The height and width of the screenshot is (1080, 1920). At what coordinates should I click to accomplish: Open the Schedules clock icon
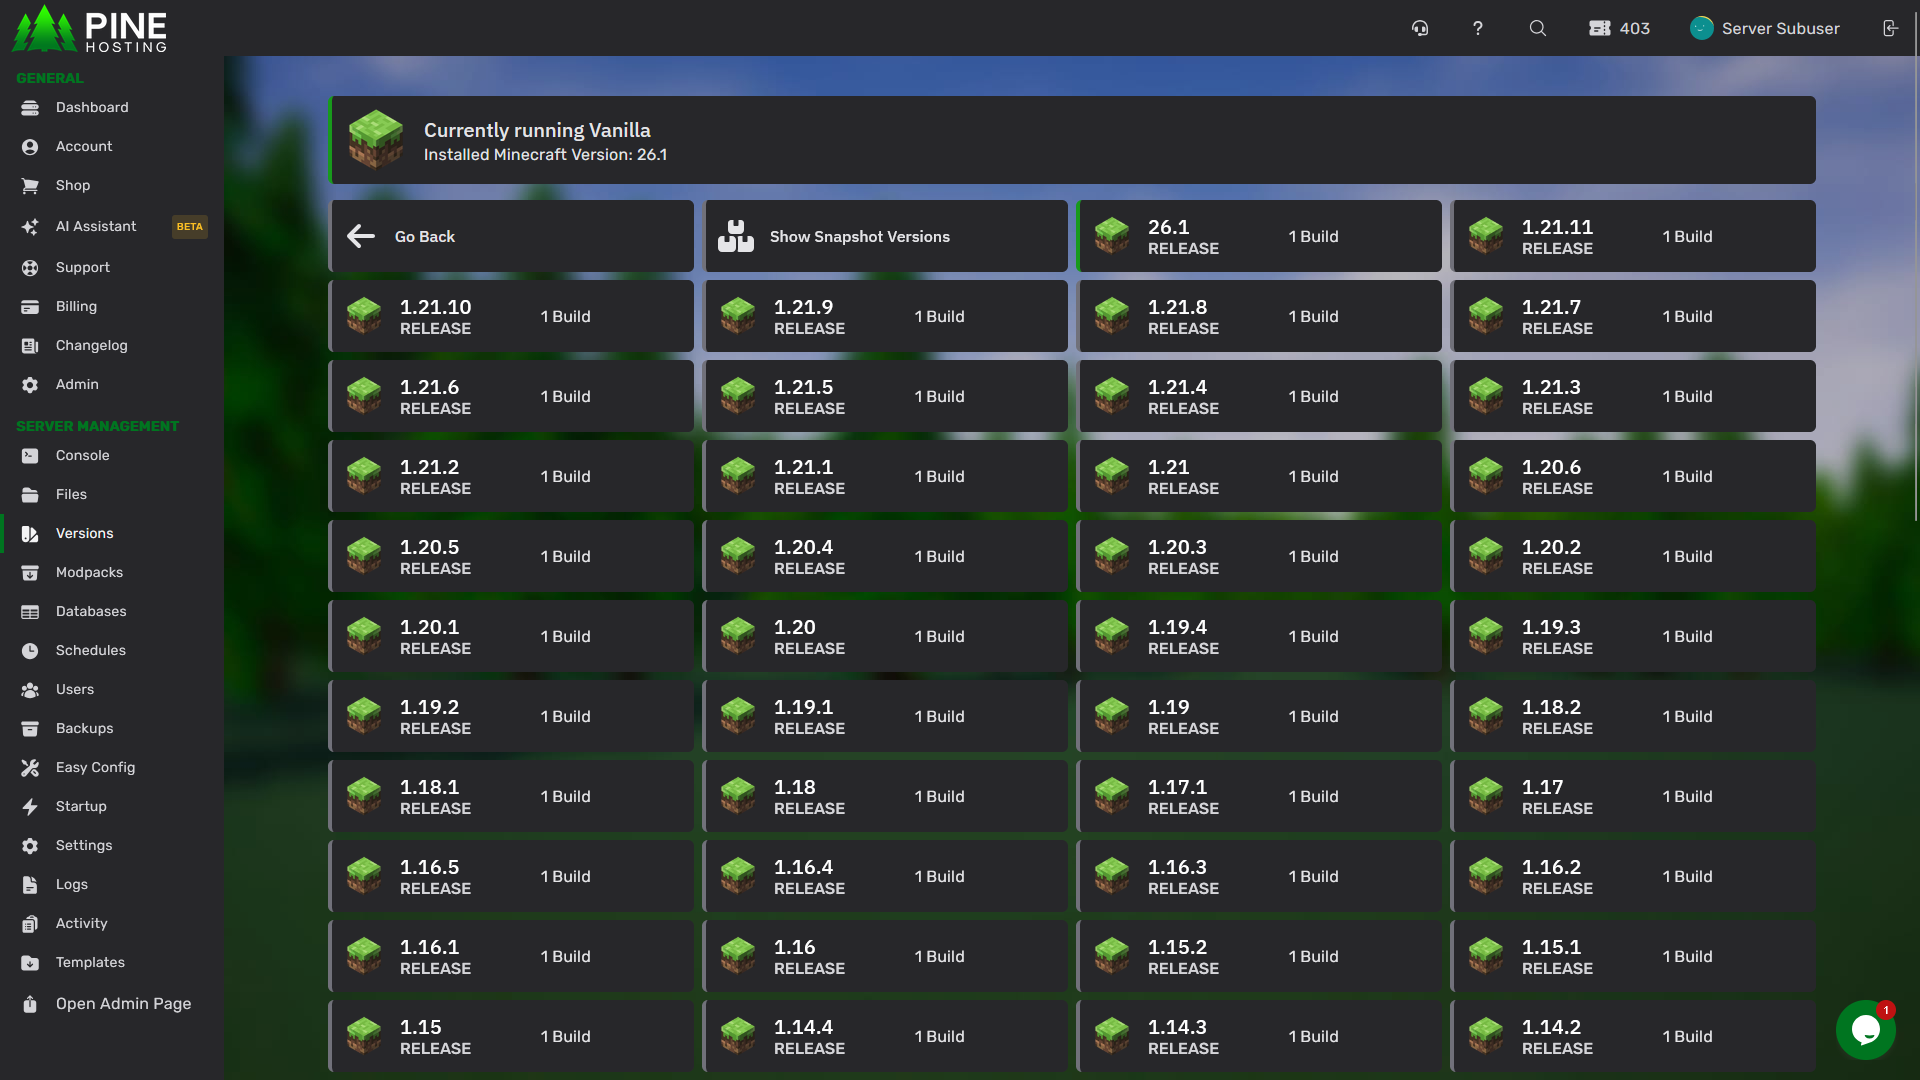(x=31, y=650)
